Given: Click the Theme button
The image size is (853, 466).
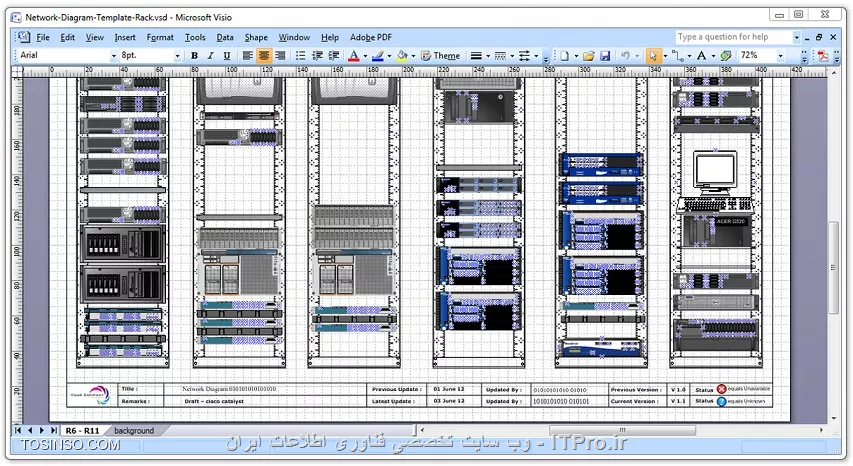Looking at the screenshot, I should pos(441,55).
